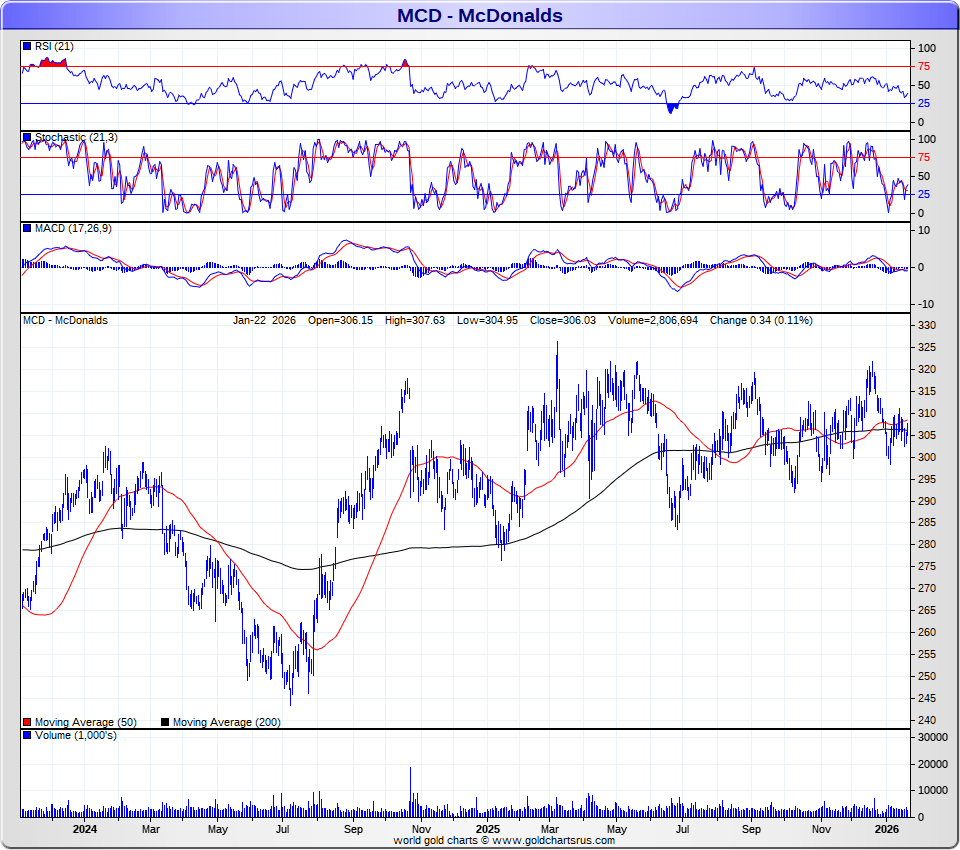
Task: Click the red Moving Average (50) swatch
Action: coord(26,722)
